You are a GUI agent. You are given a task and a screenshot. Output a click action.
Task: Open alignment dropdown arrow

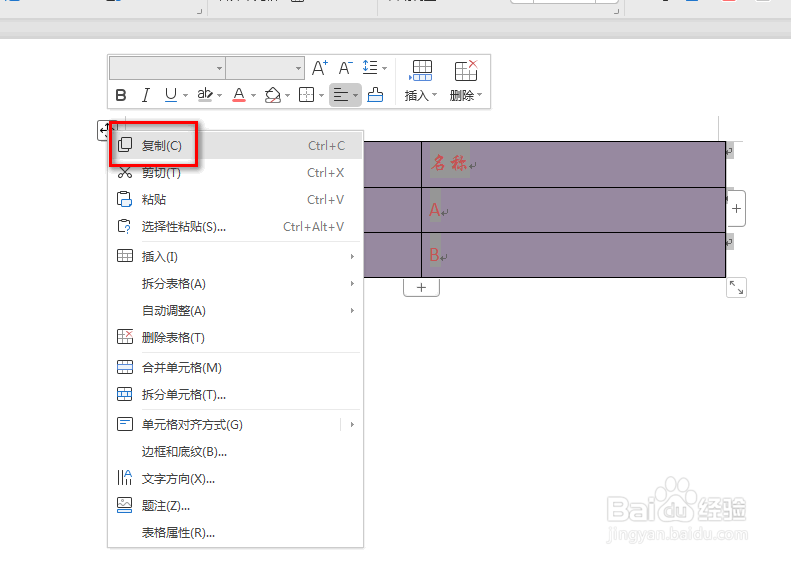point(356,95)
